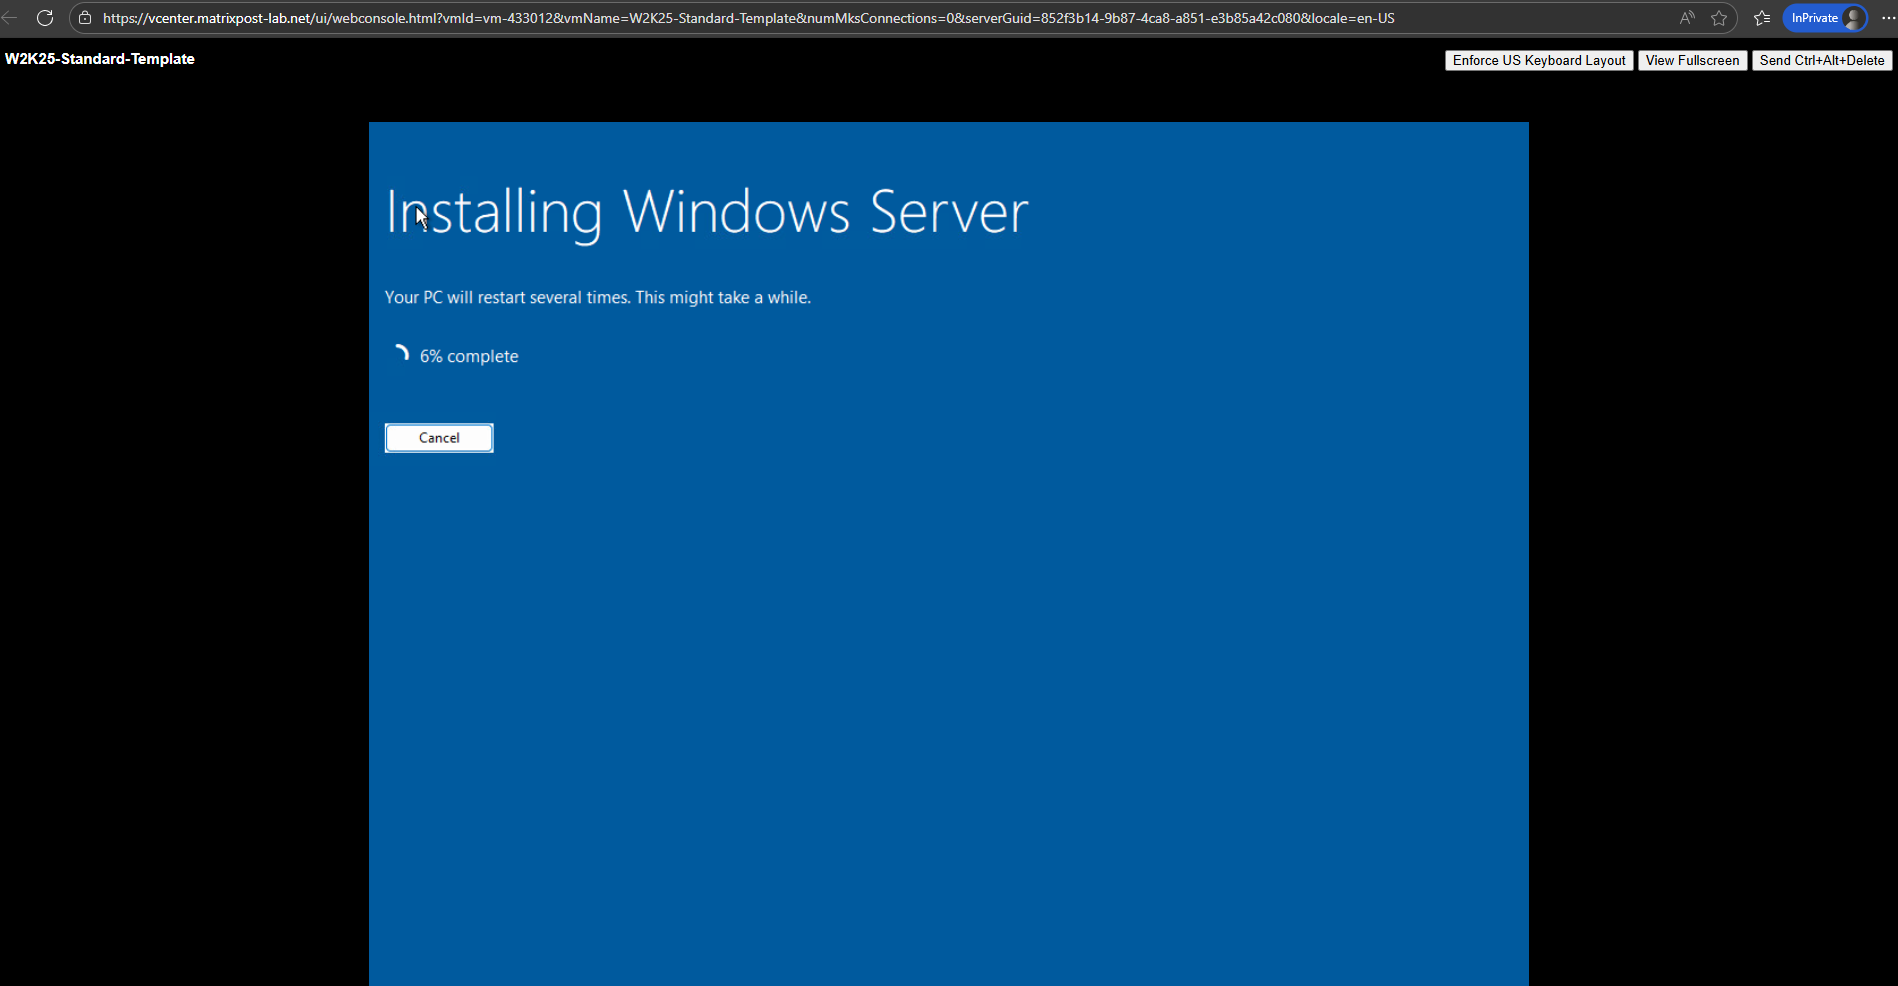Open Read aloud icon in address bar

click(1687, 18)
